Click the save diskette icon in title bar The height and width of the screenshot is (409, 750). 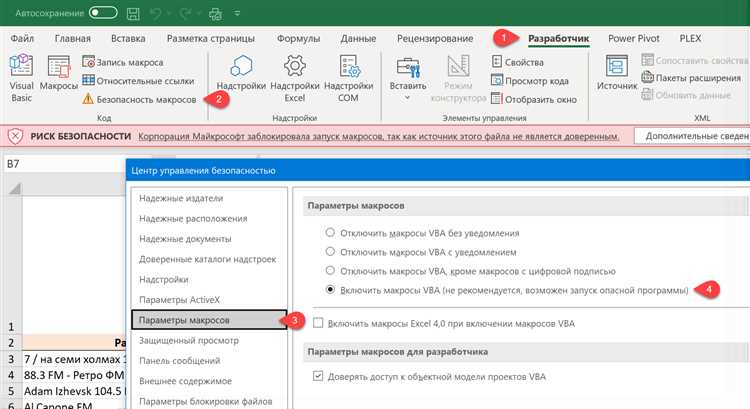[133, 13]
